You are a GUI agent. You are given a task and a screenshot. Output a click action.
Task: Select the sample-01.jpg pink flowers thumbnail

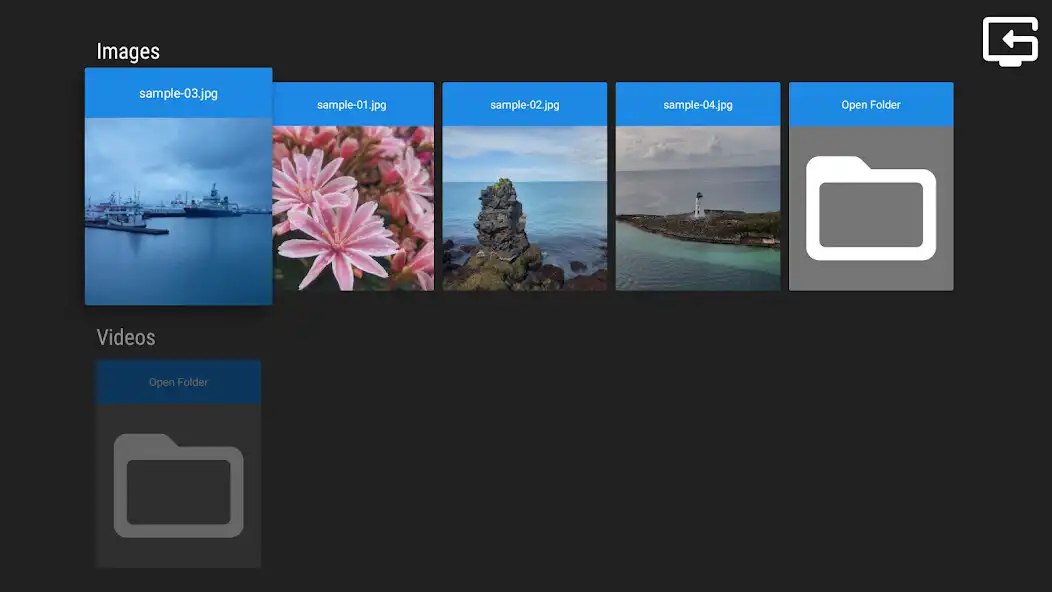[x=352, y=205]
